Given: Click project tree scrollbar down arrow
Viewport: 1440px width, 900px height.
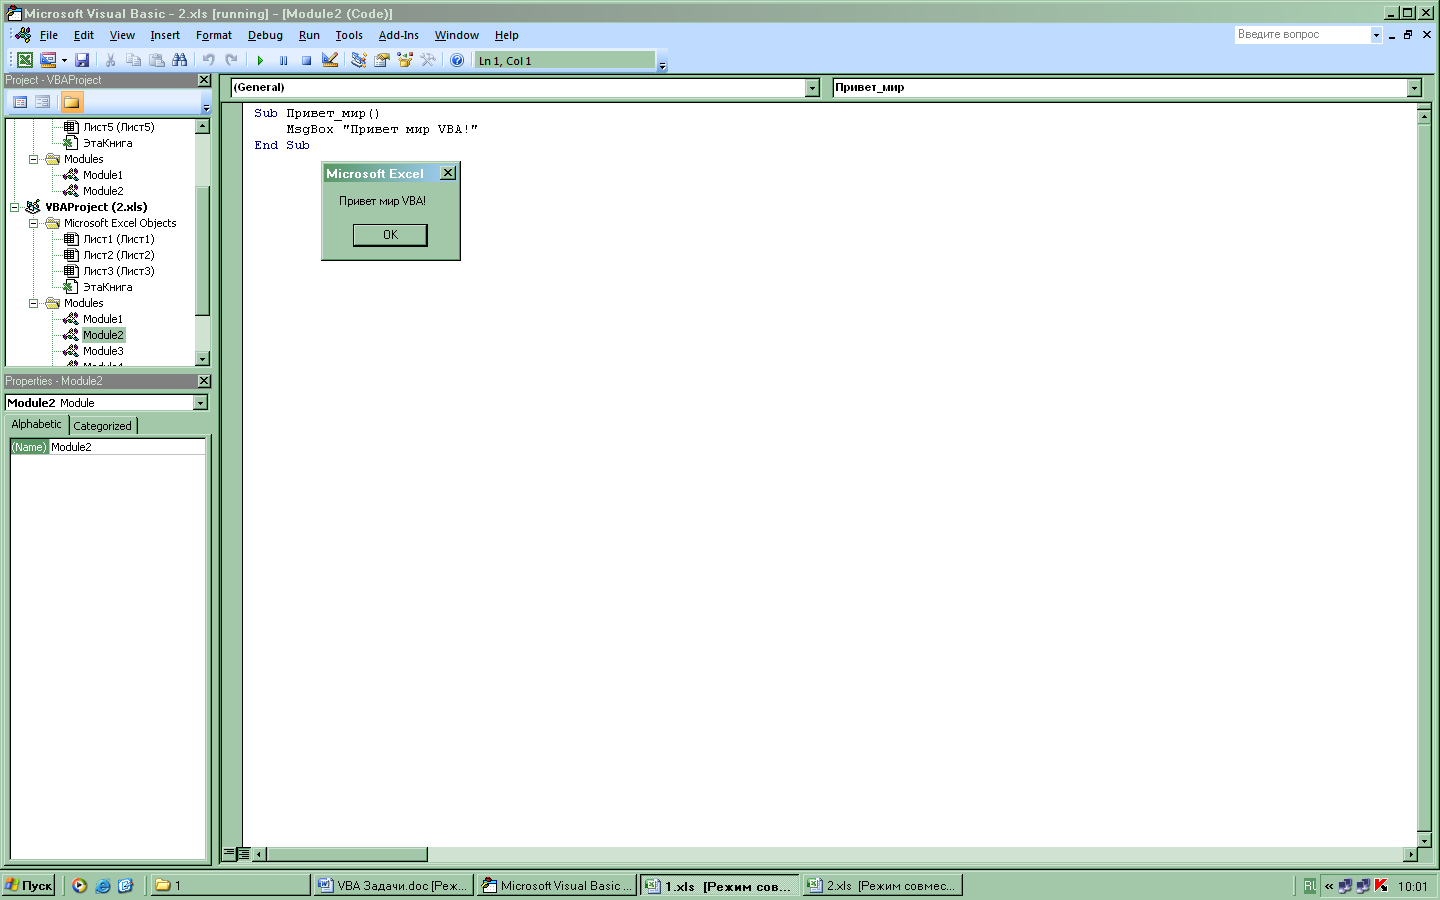Looking at the screenshot, I should [203, 358].
